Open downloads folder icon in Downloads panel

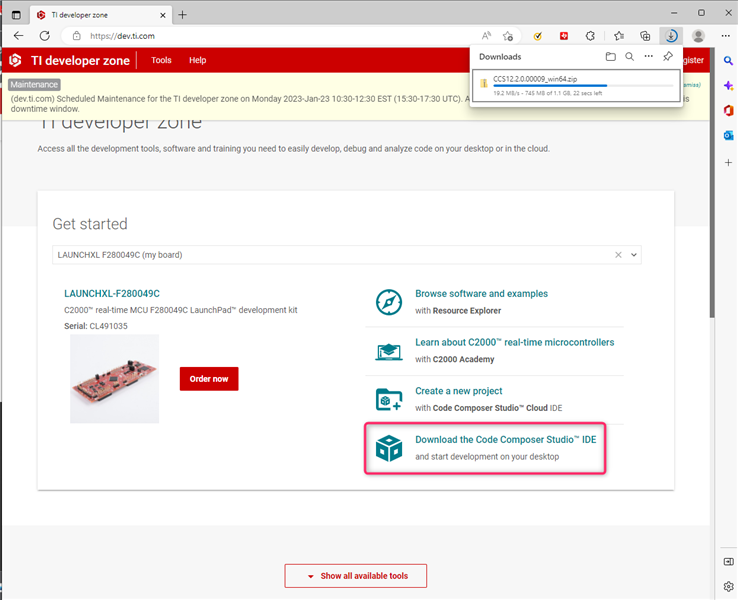(x=610, y=56)
